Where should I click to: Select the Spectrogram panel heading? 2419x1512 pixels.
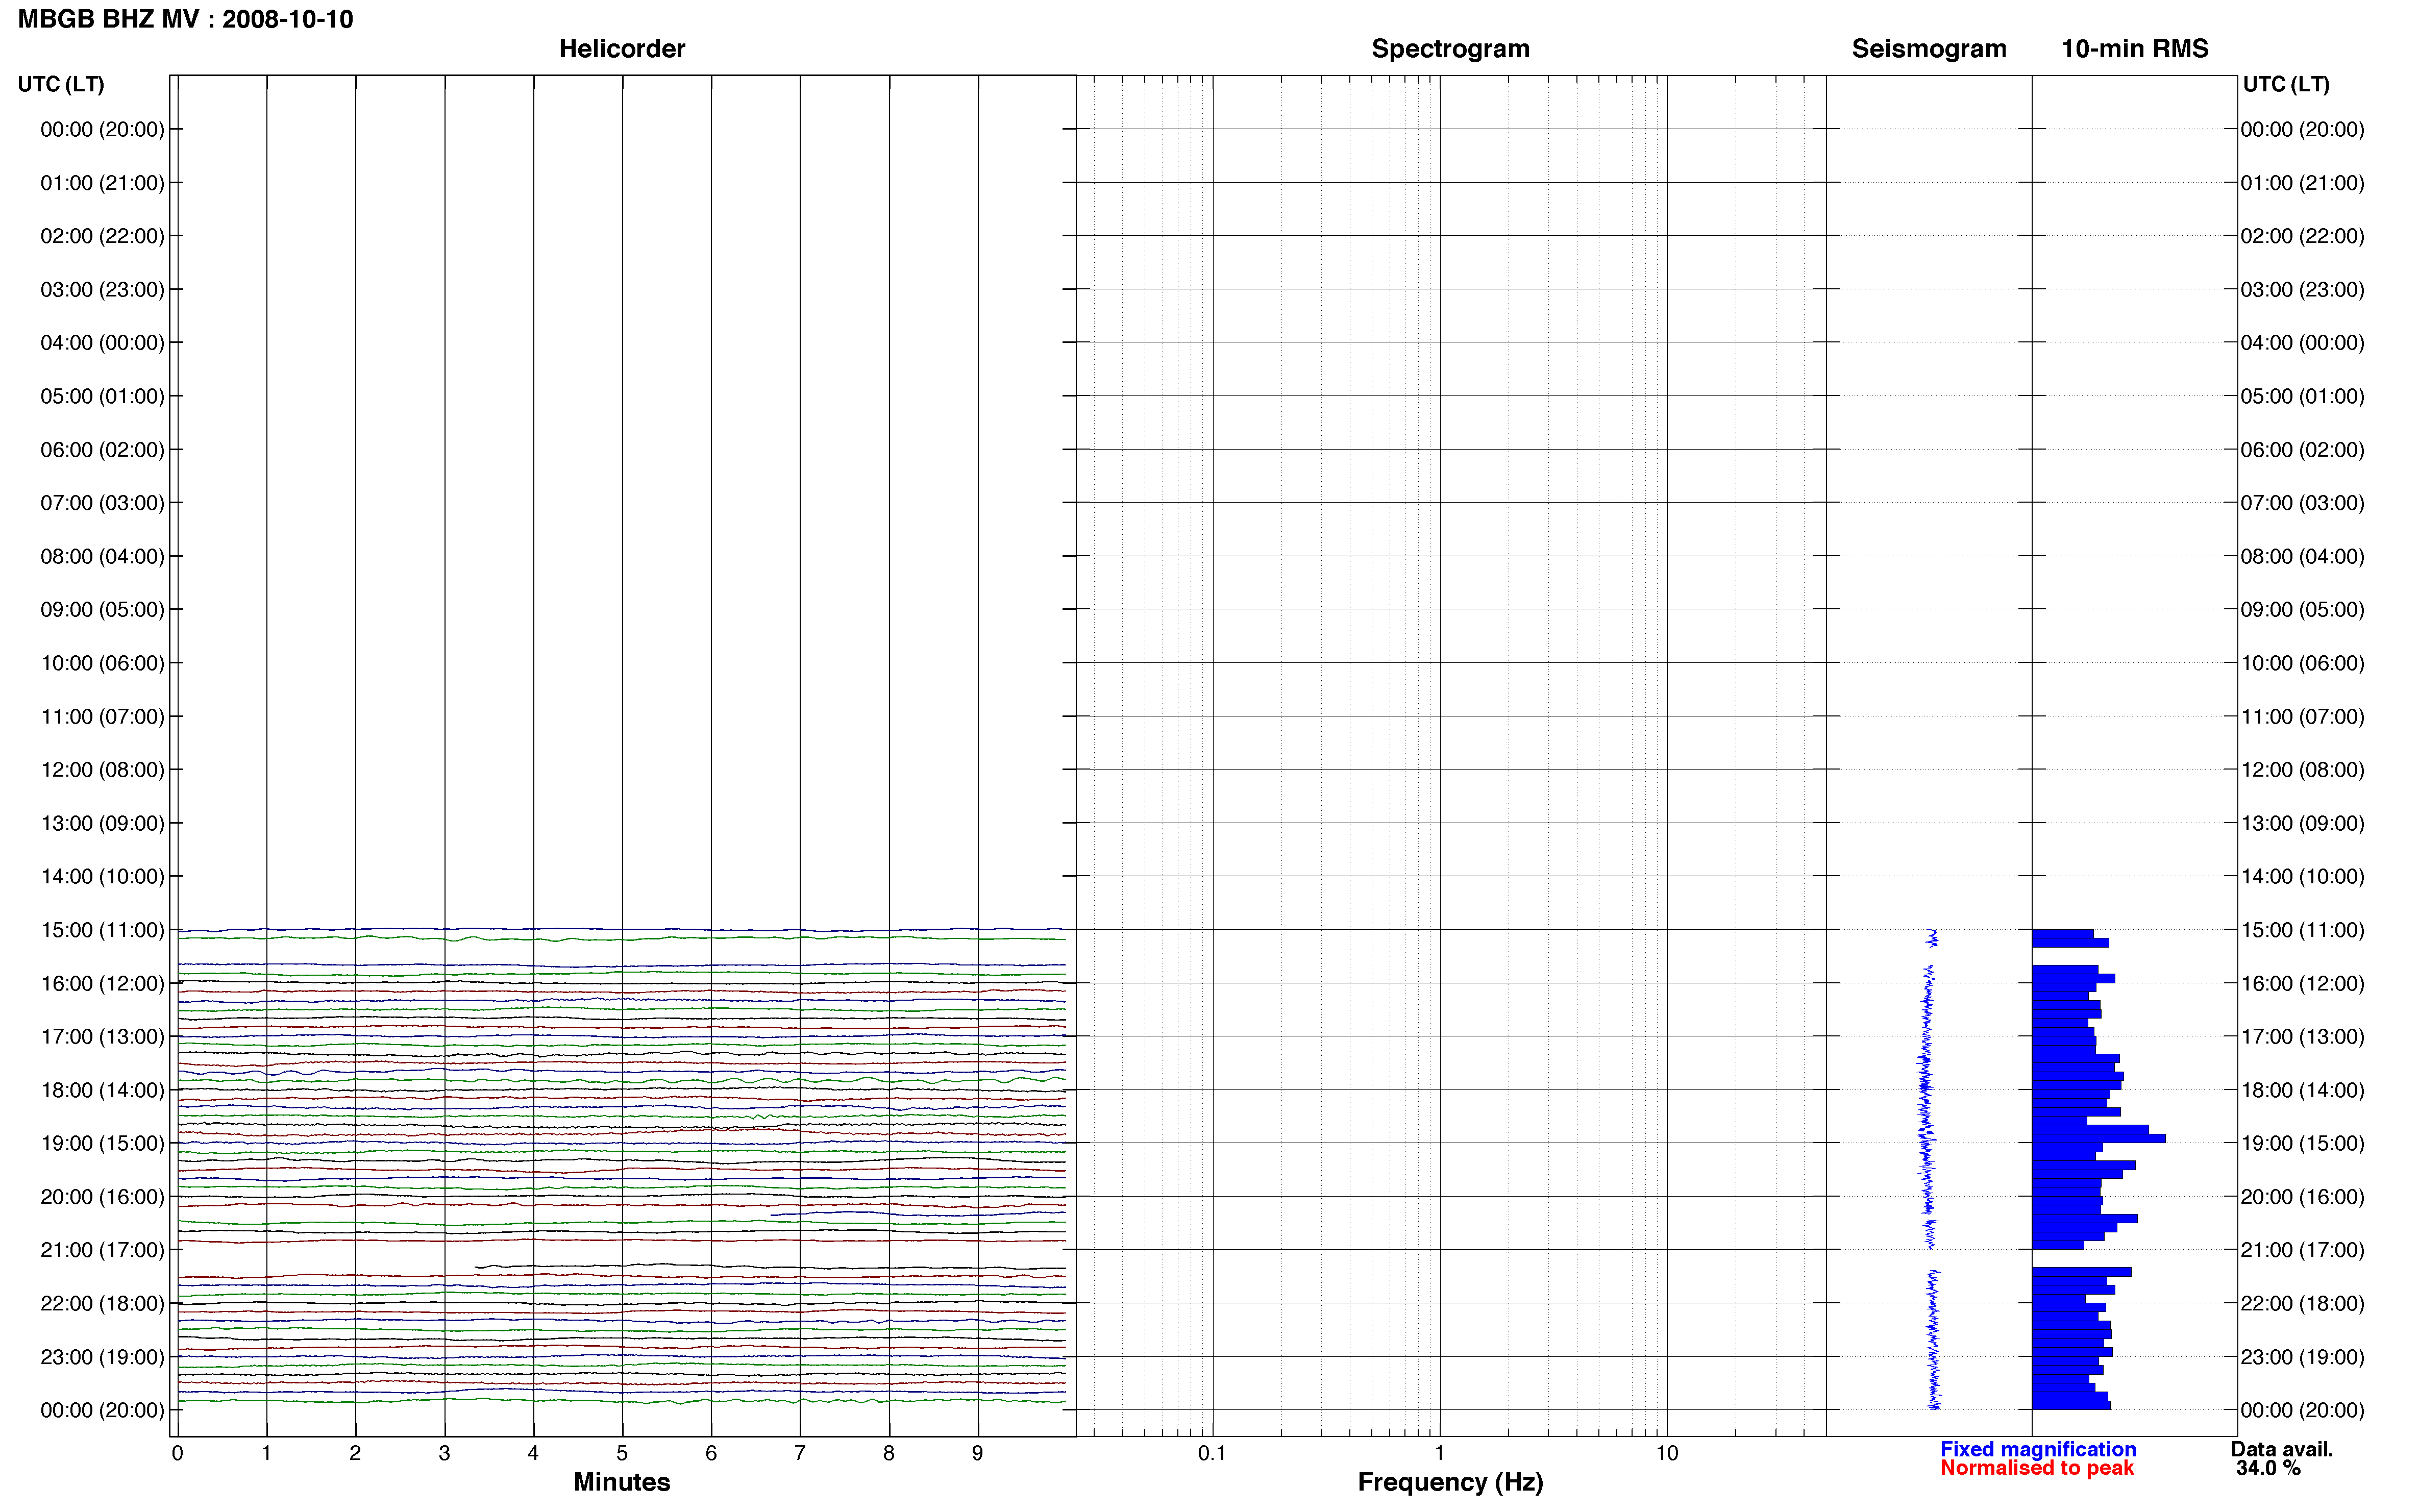click(1450, 49)
